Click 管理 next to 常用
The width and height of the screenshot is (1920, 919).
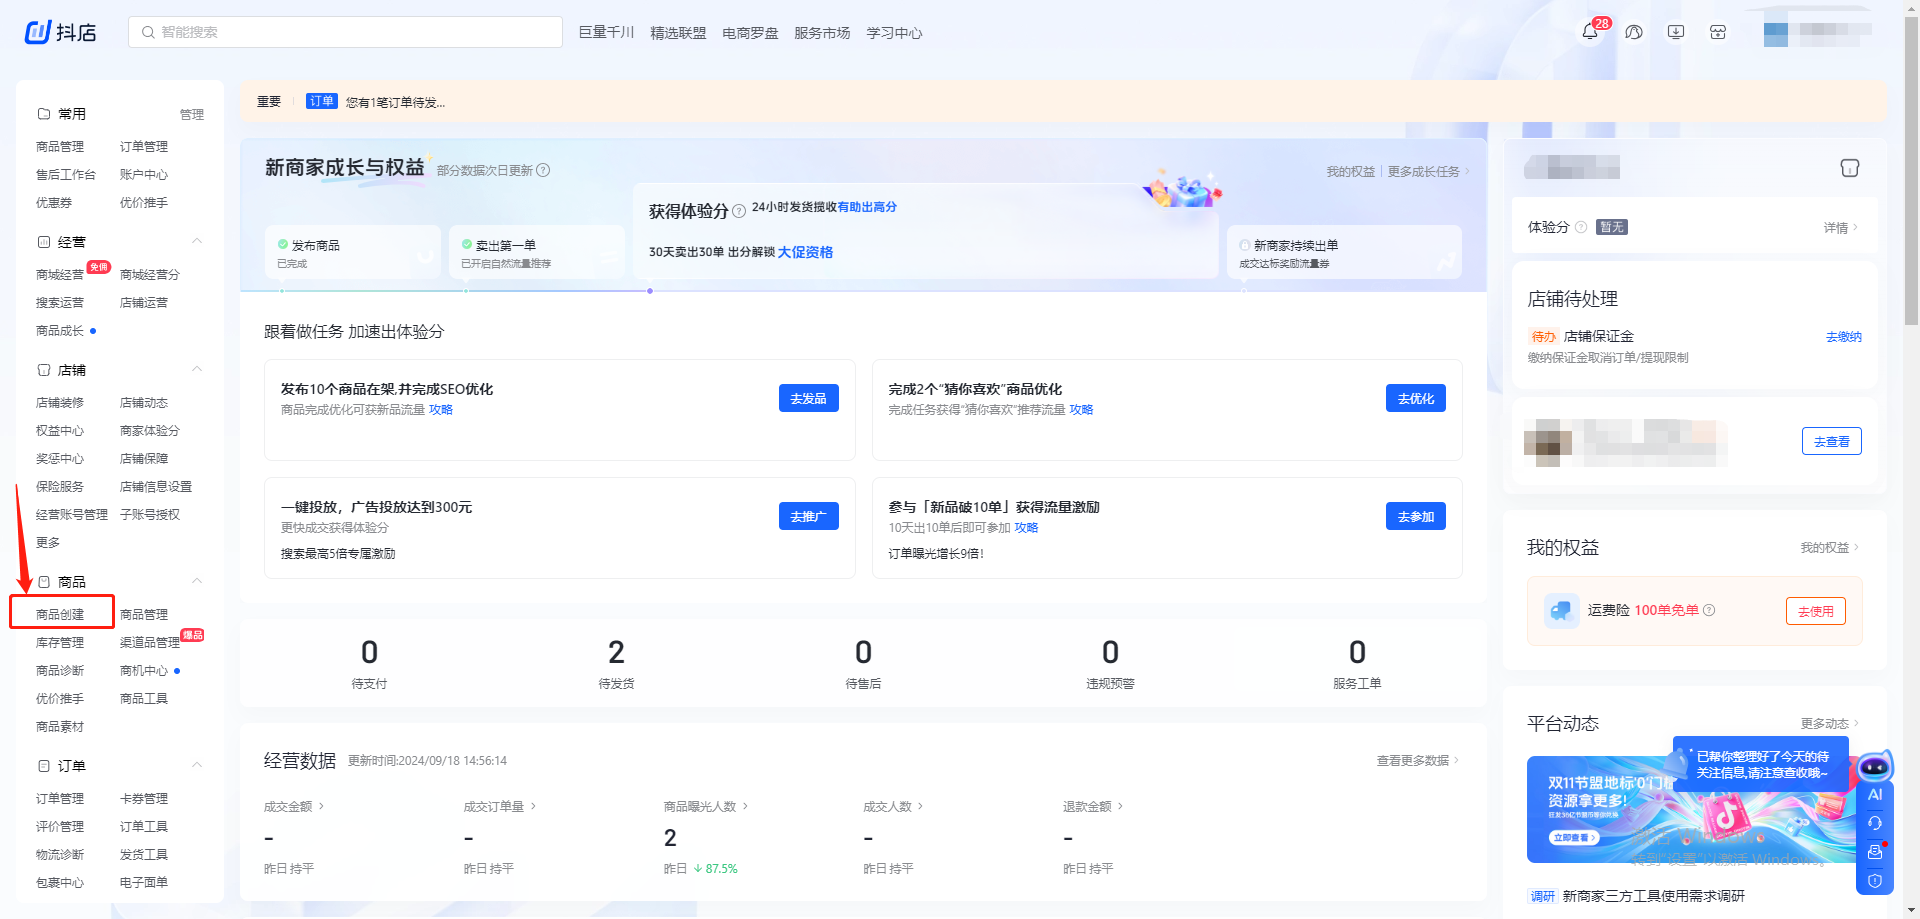(x=192, y=115)
